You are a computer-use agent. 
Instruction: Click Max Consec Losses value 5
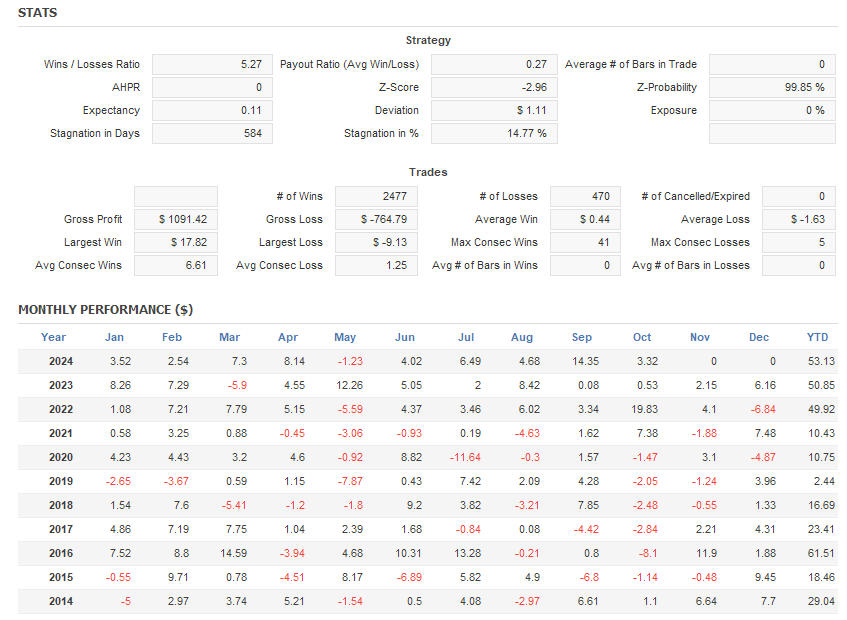(798, 242)
